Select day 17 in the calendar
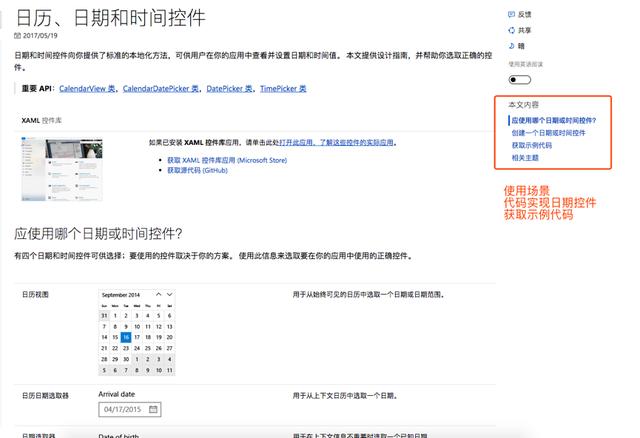This screenshot has height=438, width=640. click(x=137, y=337)
